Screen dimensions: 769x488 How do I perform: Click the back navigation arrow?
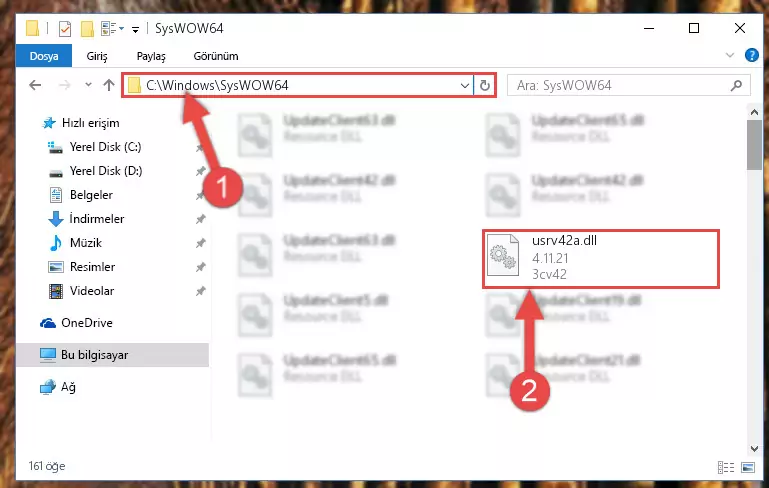35,85
